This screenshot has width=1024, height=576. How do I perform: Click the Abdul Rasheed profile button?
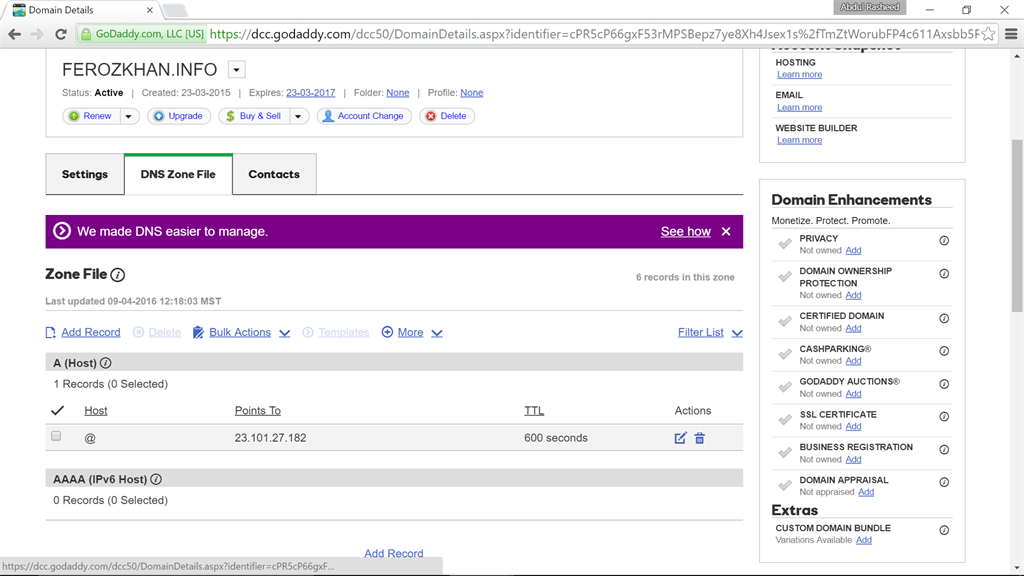click(x=869, y=7)
